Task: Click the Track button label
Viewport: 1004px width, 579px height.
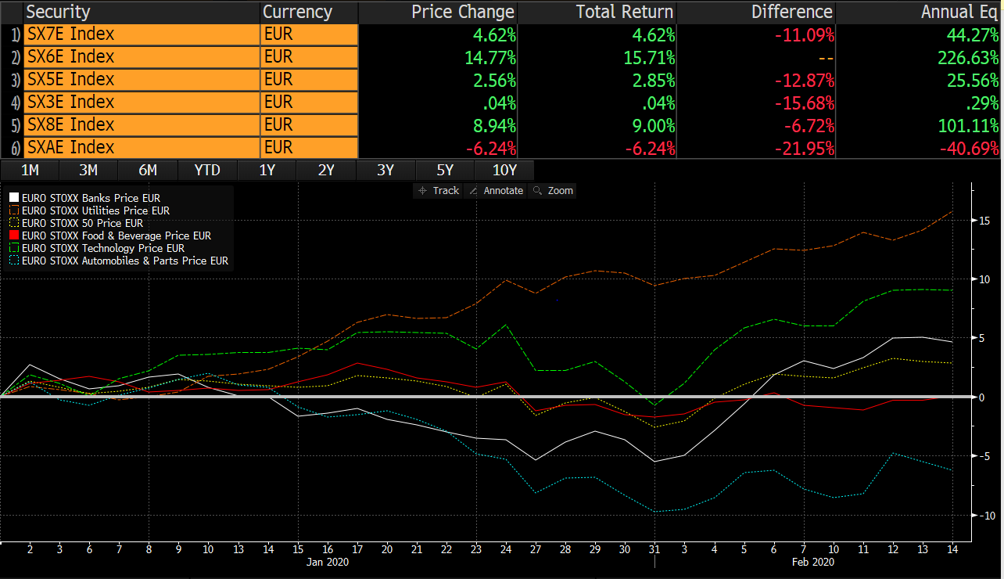Action: [446, 191]
